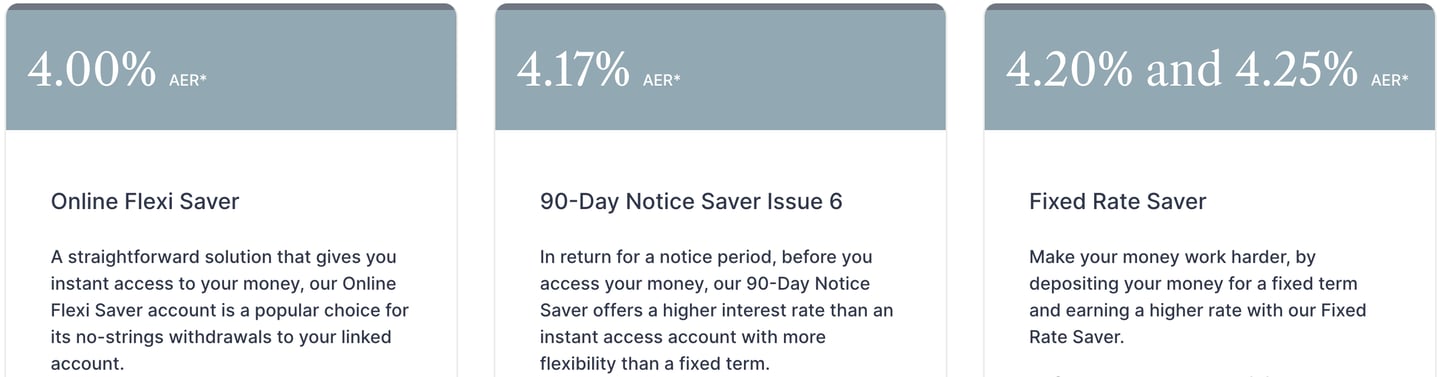Click the 4.17% interest rate figure

[573, 69]
